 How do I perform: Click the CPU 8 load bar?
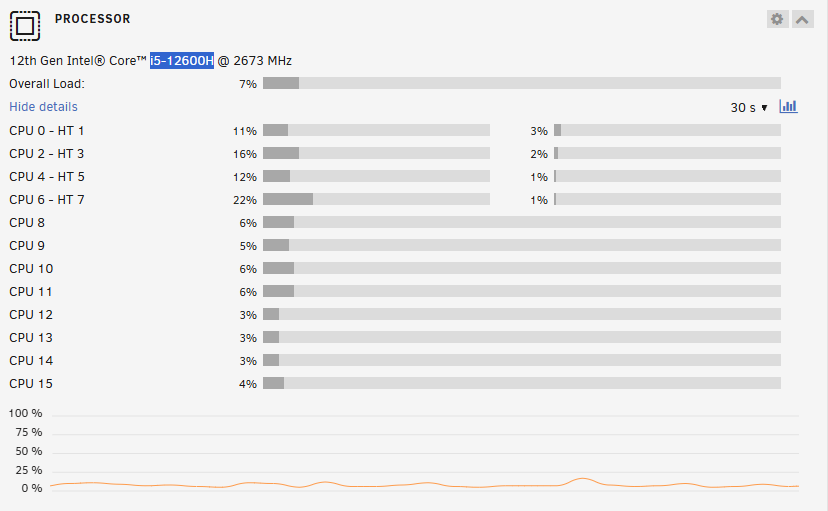[521, 223]
